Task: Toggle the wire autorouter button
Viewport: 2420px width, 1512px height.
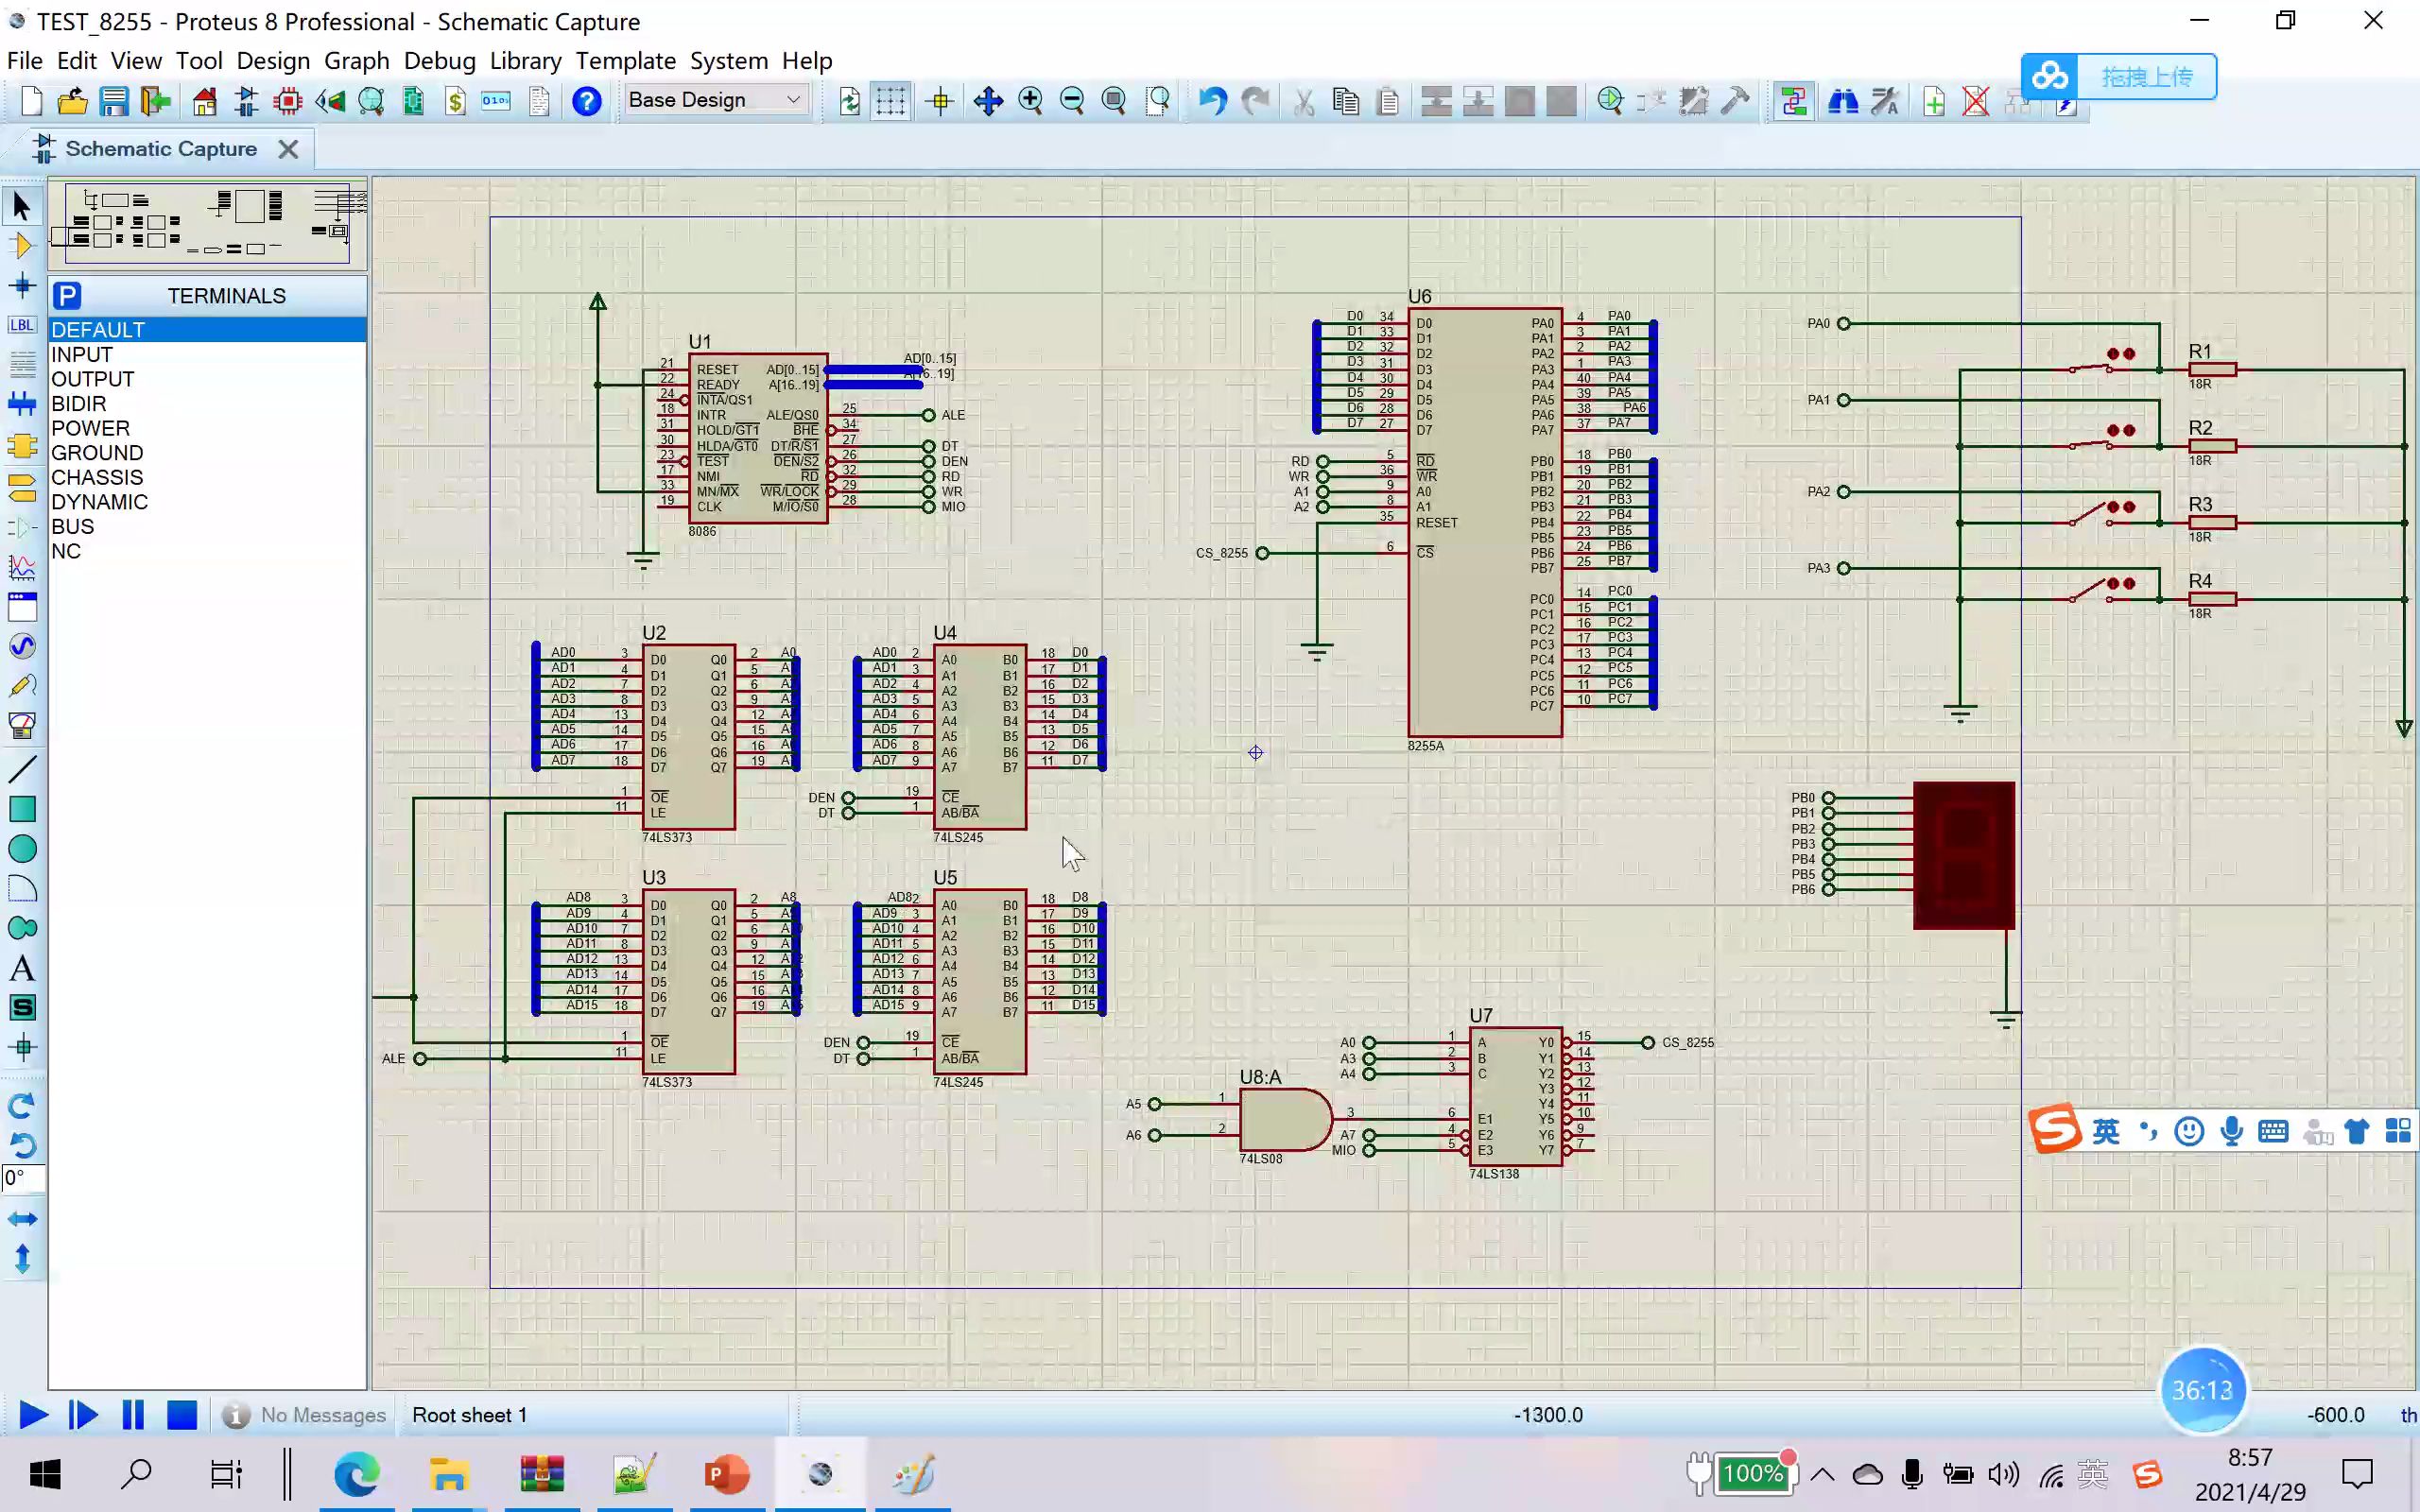Action: (x=1793, y=101)
